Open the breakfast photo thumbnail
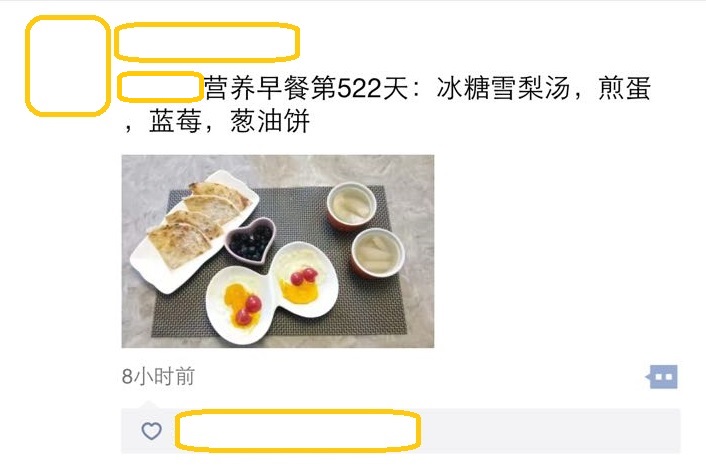This screenshot has height=476, width=706. click(x=278, y=251)
